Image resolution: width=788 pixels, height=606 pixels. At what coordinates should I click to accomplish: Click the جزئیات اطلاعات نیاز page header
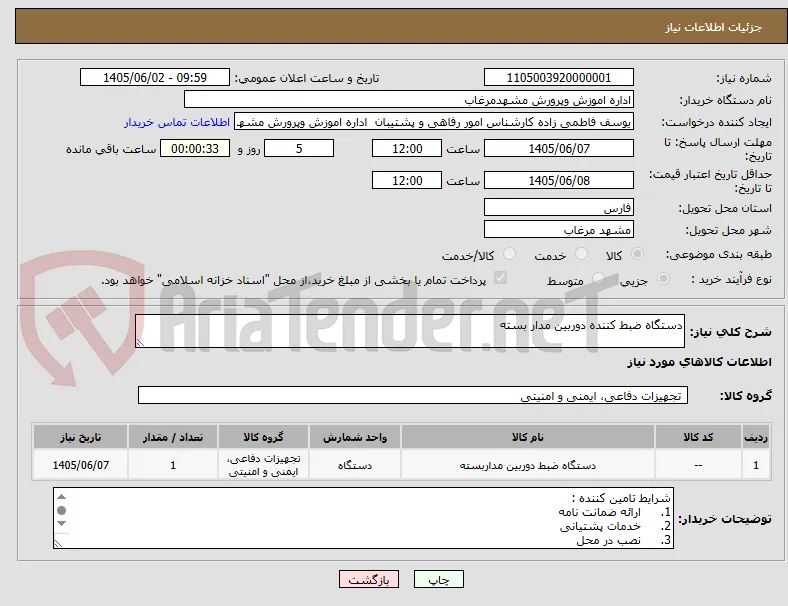click(x=714, y=27)
